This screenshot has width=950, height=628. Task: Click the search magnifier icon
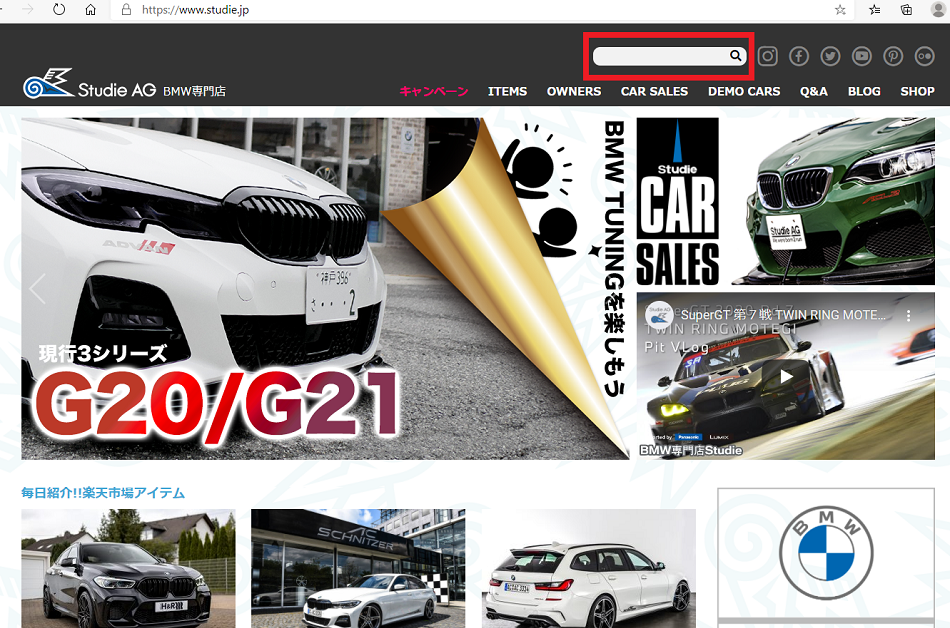click(736, 56)
